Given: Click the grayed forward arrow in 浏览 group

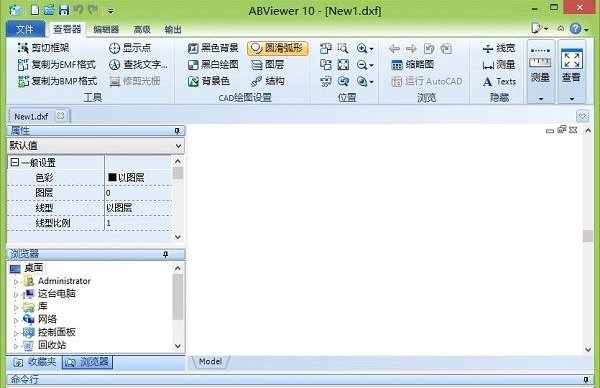Looking at the screenshot, I should [x=411, y=49].
